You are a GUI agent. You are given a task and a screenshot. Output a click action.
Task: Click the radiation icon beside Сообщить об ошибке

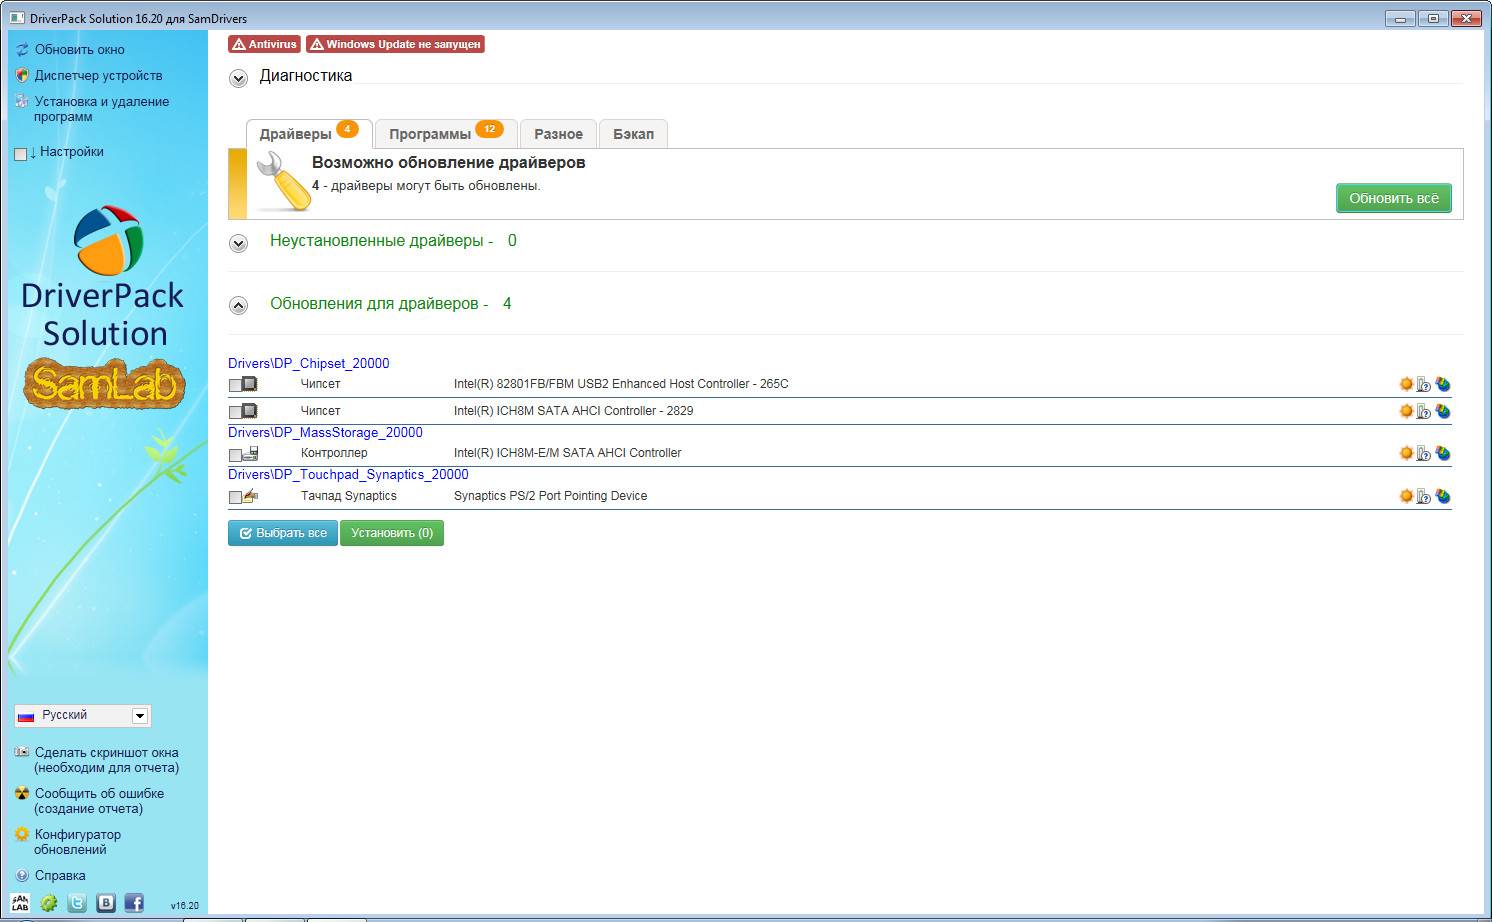(x=22, y=793)
